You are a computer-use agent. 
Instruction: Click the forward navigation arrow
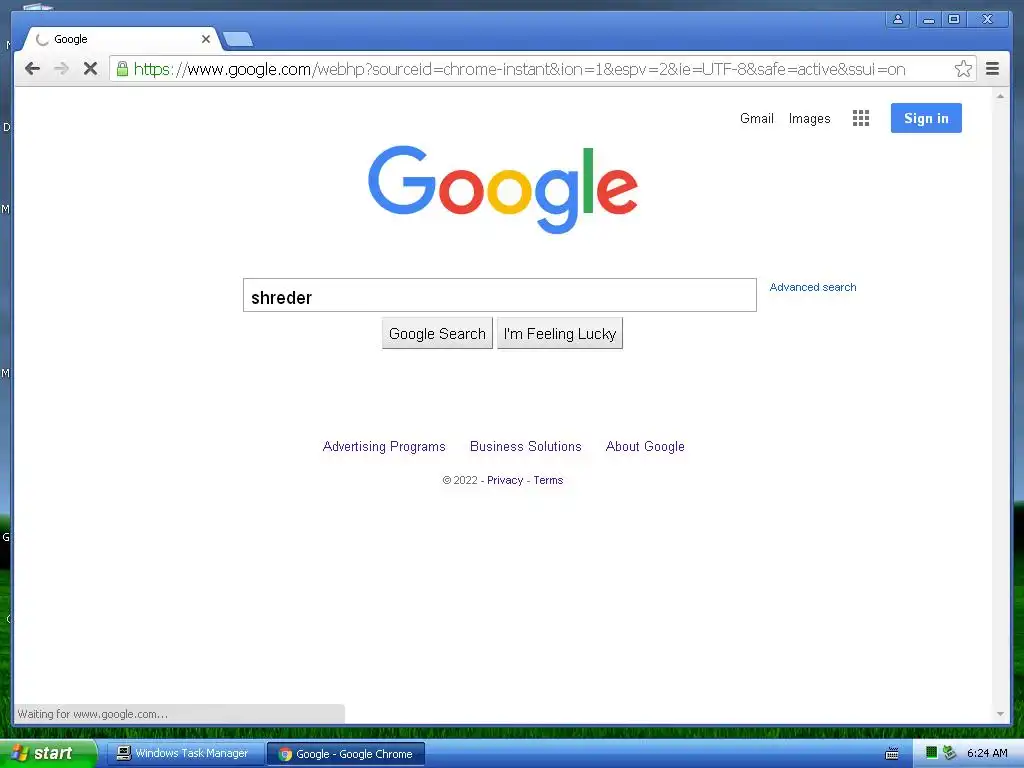(x=61, y=69)
